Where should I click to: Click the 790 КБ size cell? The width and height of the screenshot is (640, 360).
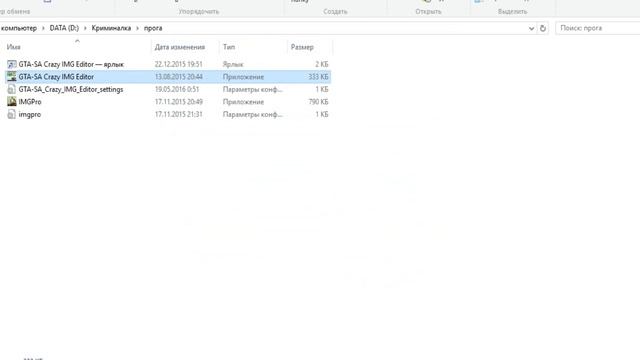[x=318, y=102]
